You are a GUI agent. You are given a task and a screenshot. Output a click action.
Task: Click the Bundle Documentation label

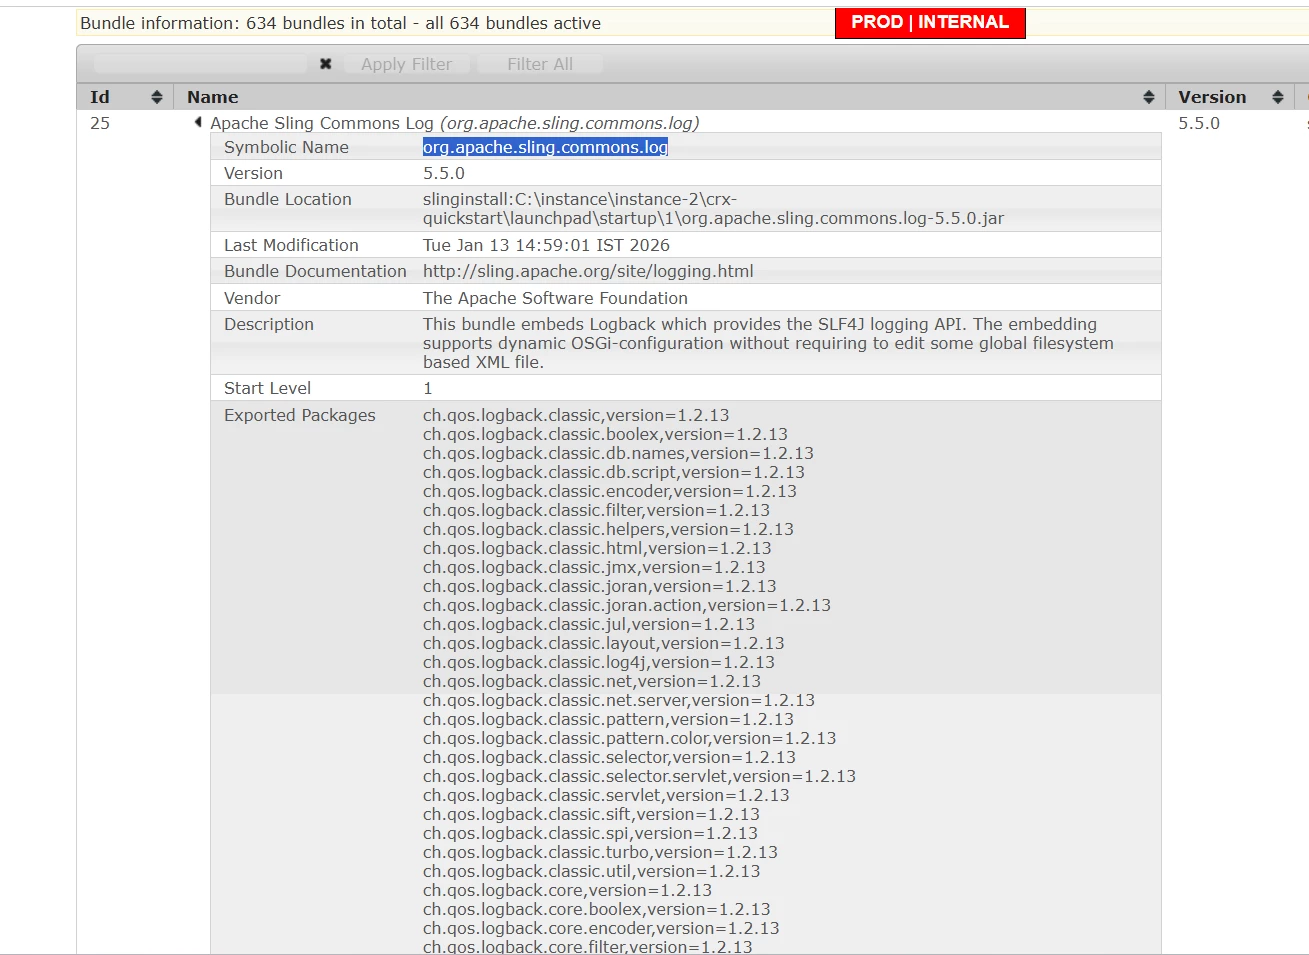pos(315,271)
